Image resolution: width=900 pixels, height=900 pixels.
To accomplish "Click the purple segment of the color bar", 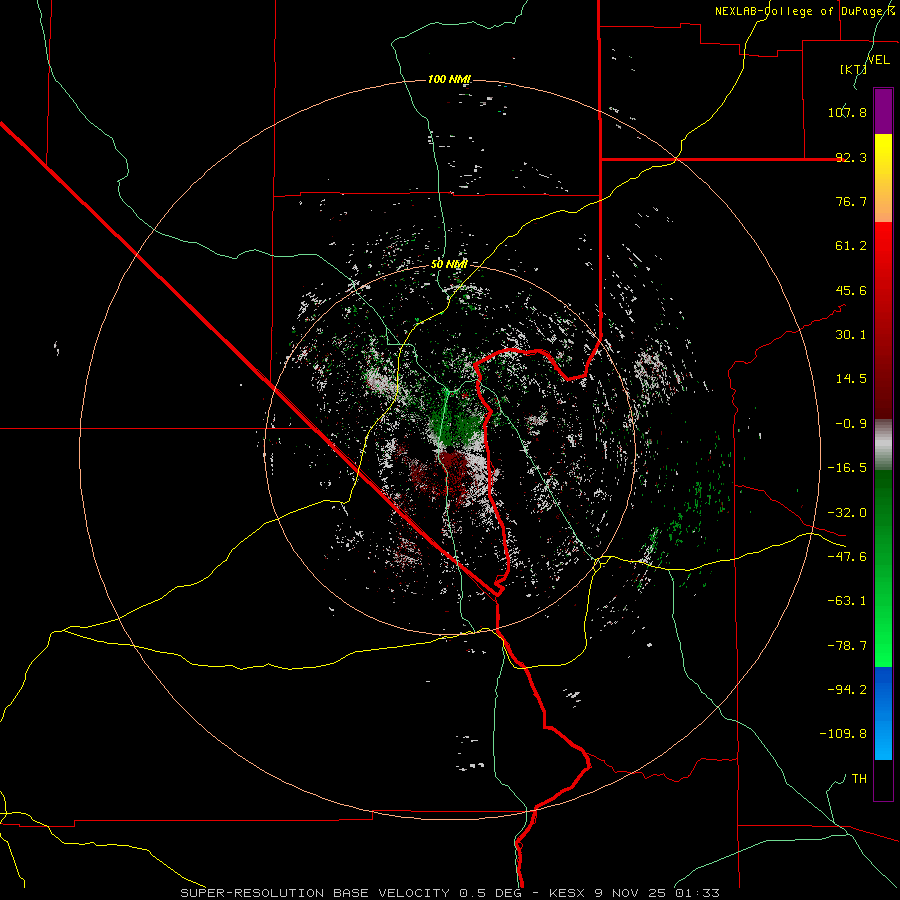I will 883,112.
